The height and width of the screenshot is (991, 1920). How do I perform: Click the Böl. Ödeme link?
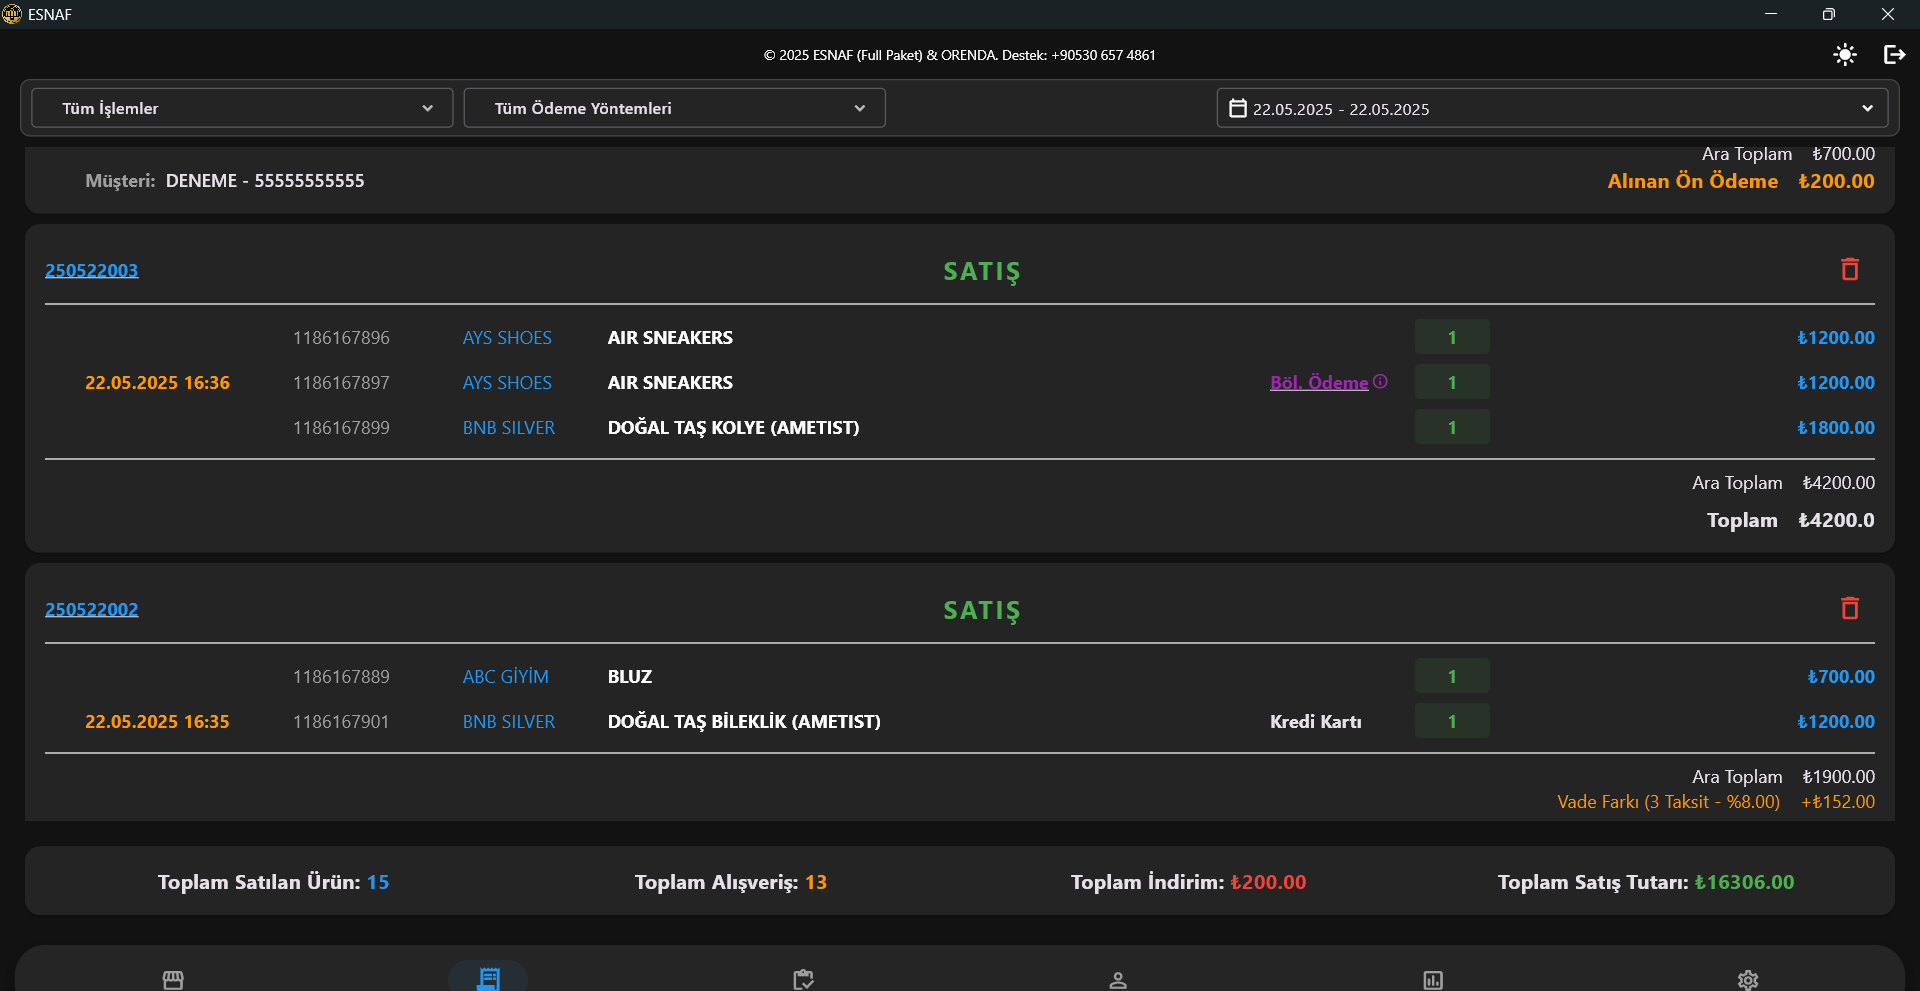pos(1318,383)
